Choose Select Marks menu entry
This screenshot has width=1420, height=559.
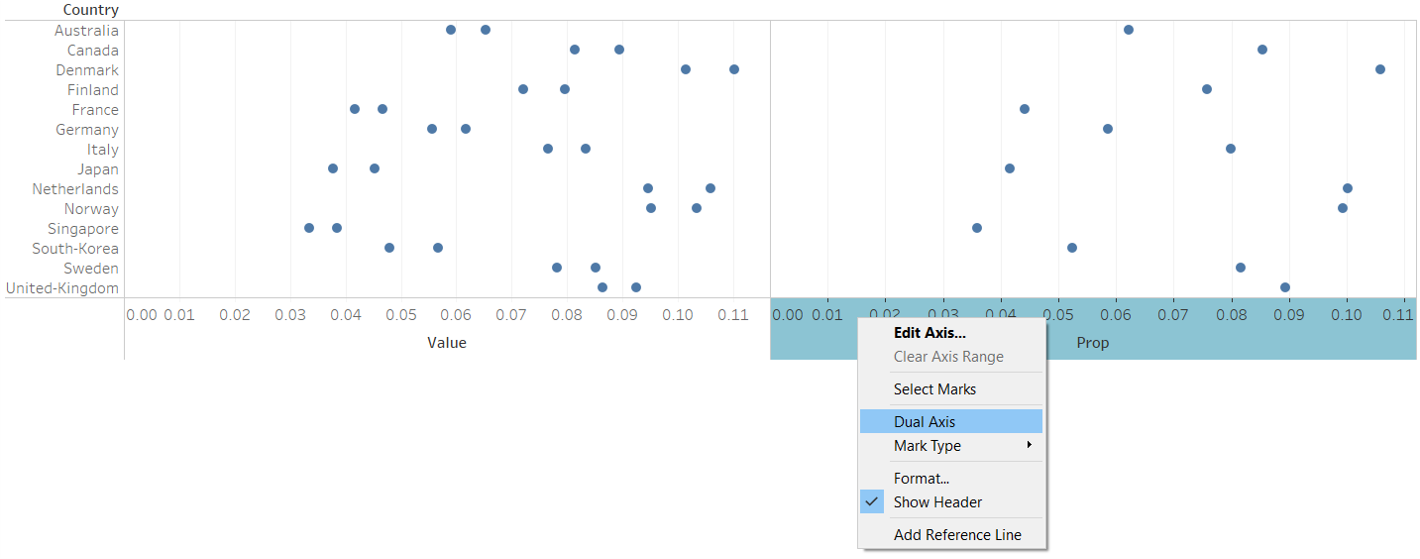click(935, 389)
